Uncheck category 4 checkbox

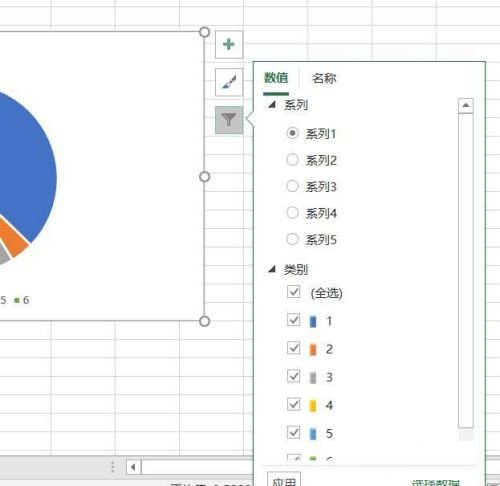[x=294, y=404]
